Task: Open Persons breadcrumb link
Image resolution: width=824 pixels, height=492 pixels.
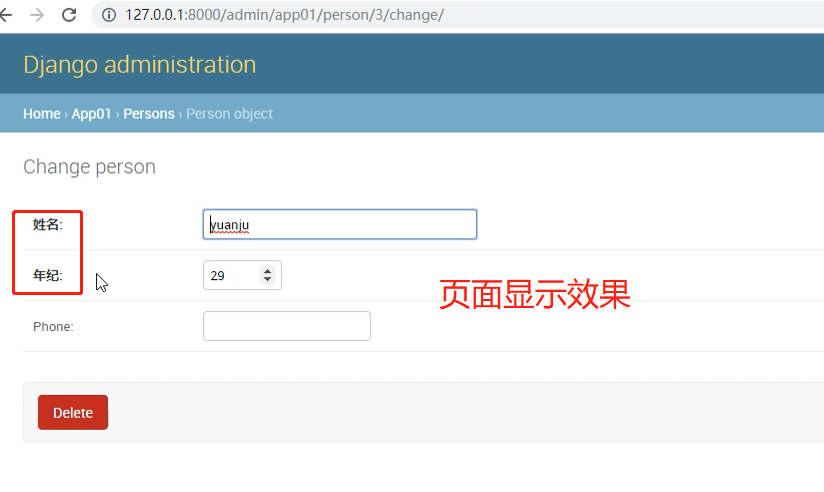Action: pos(149,114)
